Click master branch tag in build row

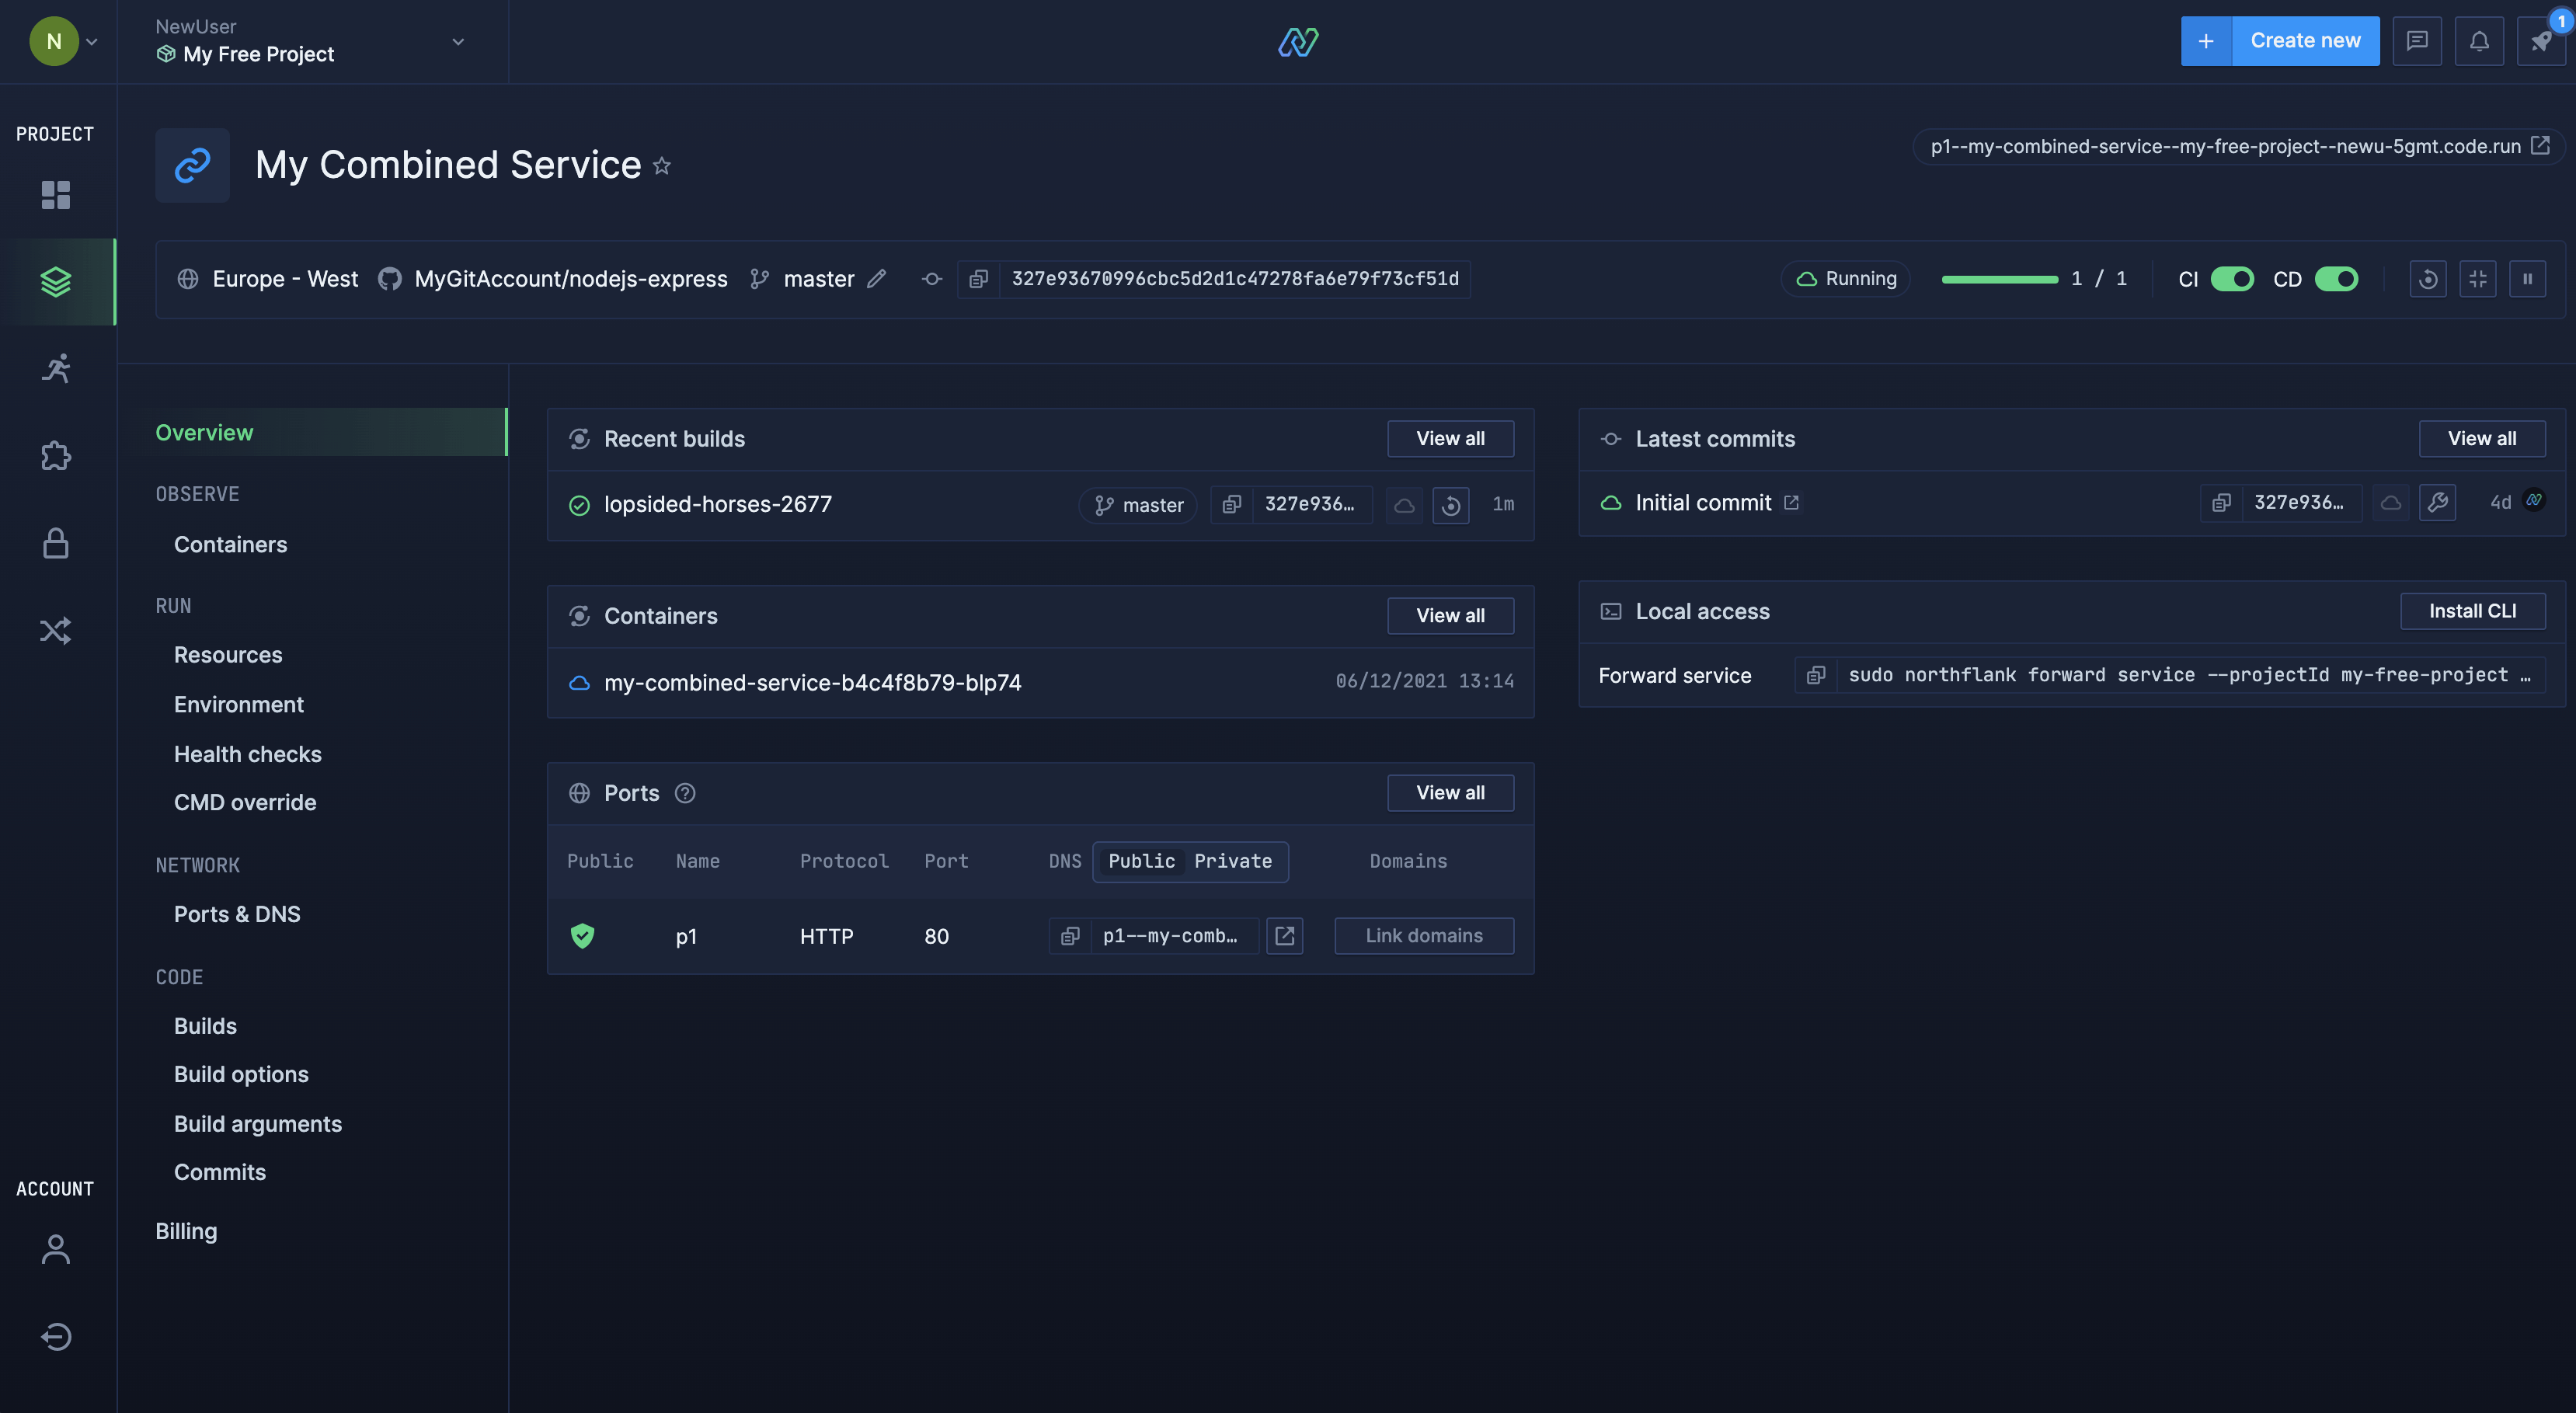tap(1138, 505)
